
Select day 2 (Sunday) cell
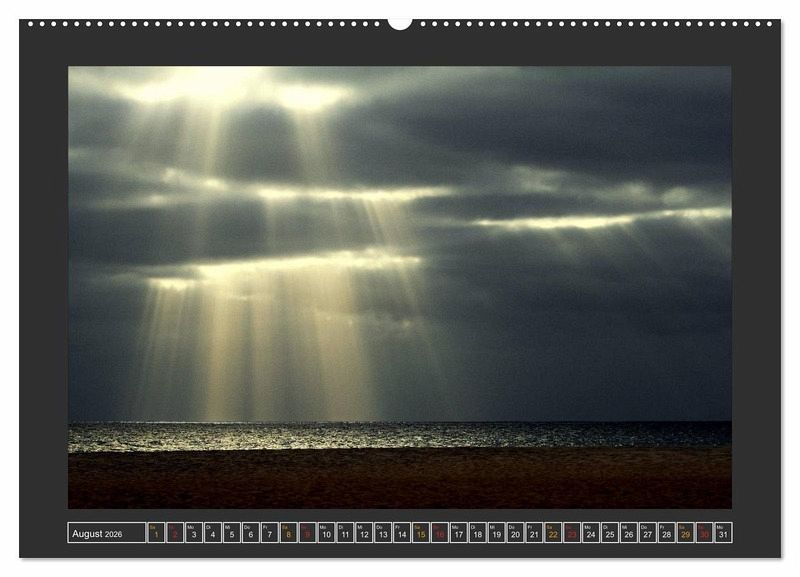point(175,532)
